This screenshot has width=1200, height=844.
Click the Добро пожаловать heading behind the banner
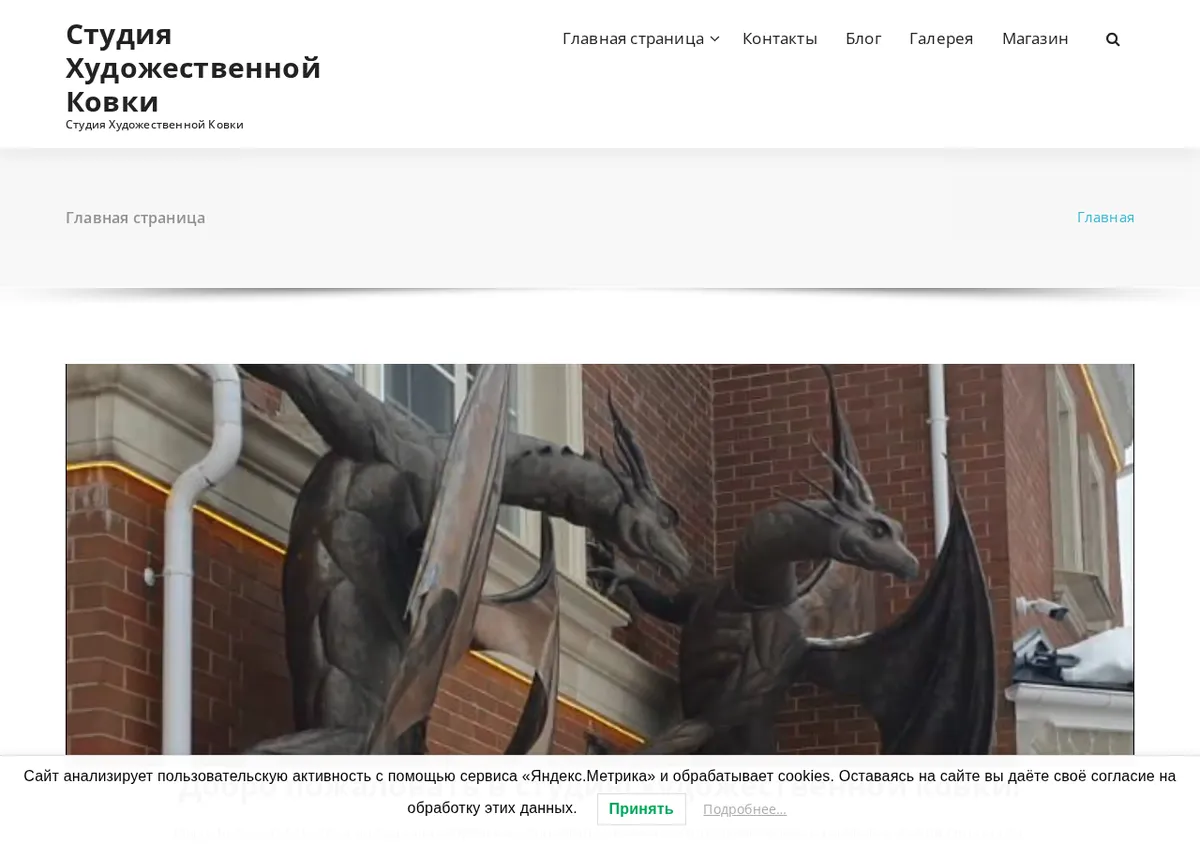[x=598, y=785]
